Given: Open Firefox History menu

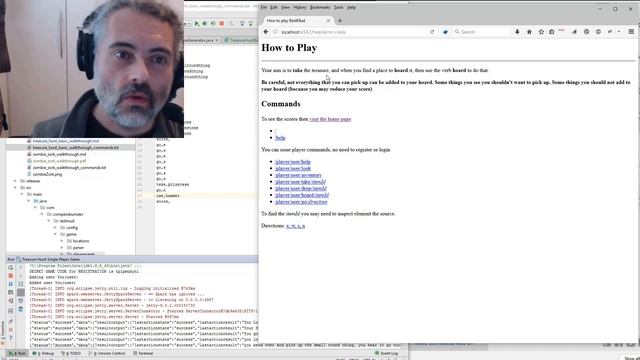Looking at the screenshot, I should click(300, 7).
